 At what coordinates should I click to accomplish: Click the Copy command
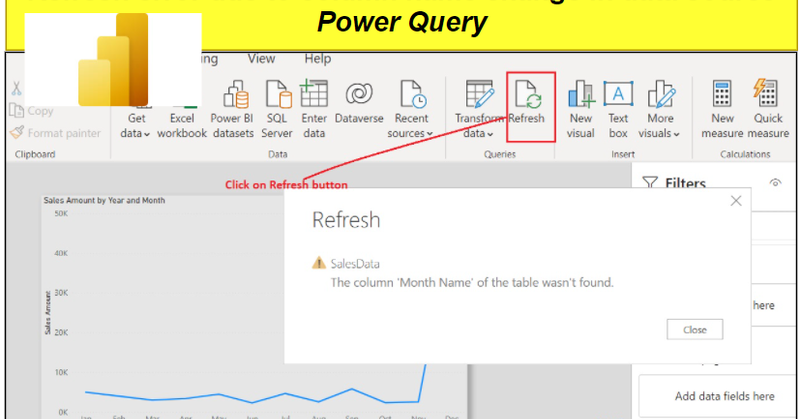click(x=32, y=111)
